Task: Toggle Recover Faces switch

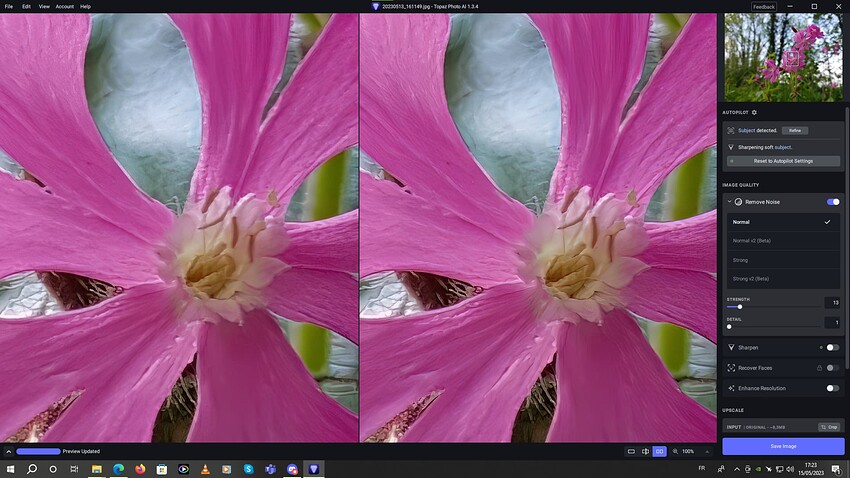Action: 833,368
